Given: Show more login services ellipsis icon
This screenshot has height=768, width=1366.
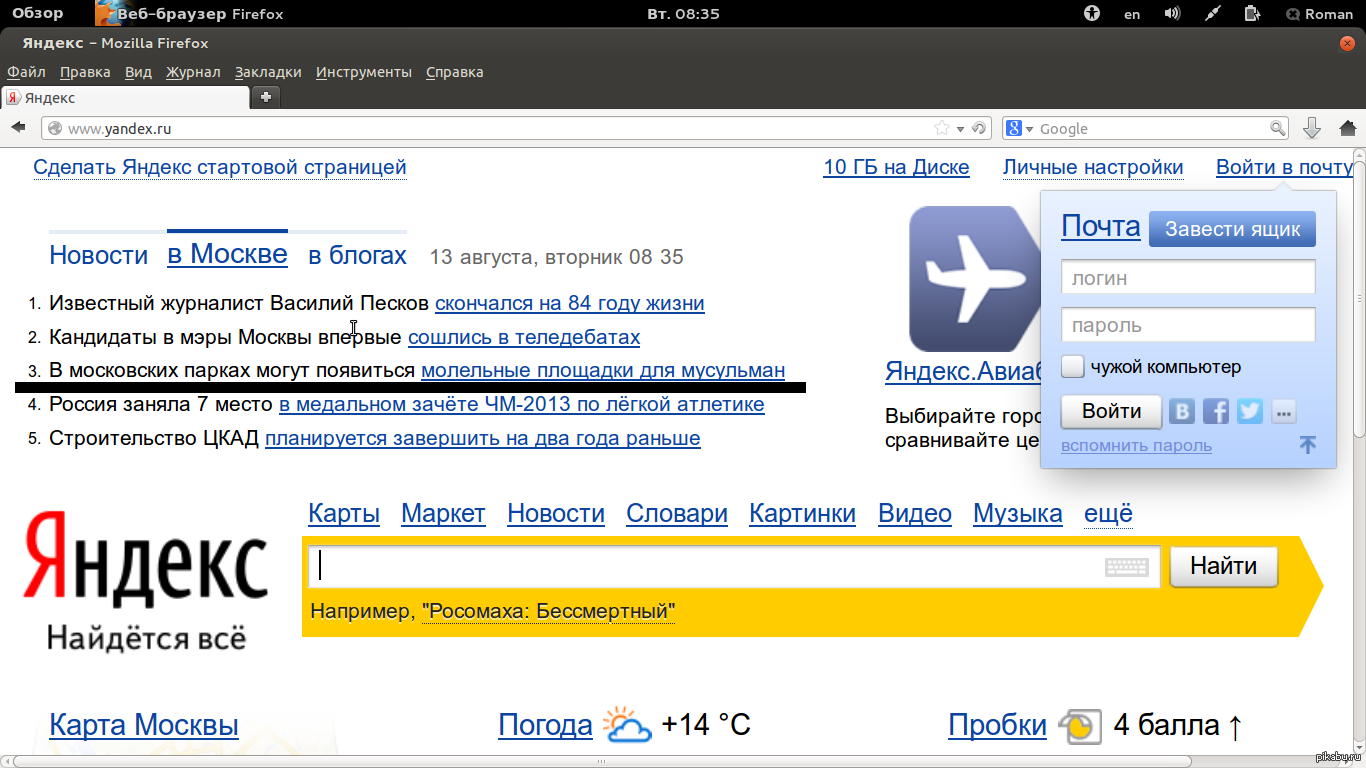Looking at the screenshot, I should click(x=1284, y=411).
